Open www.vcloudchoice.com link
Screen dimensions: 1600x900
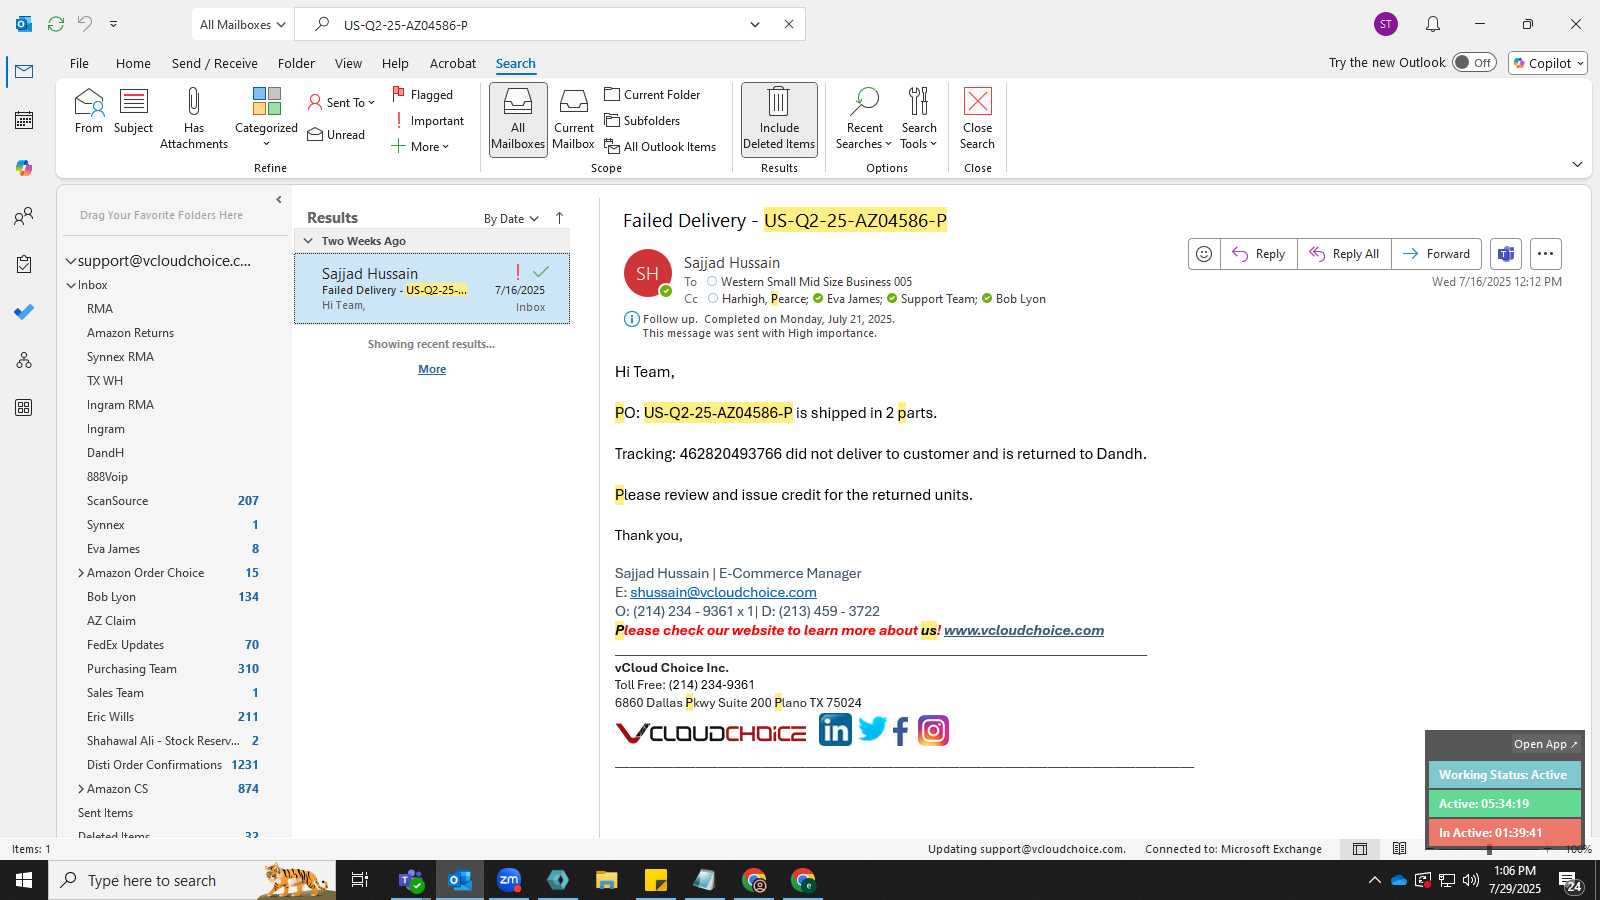1024,630
